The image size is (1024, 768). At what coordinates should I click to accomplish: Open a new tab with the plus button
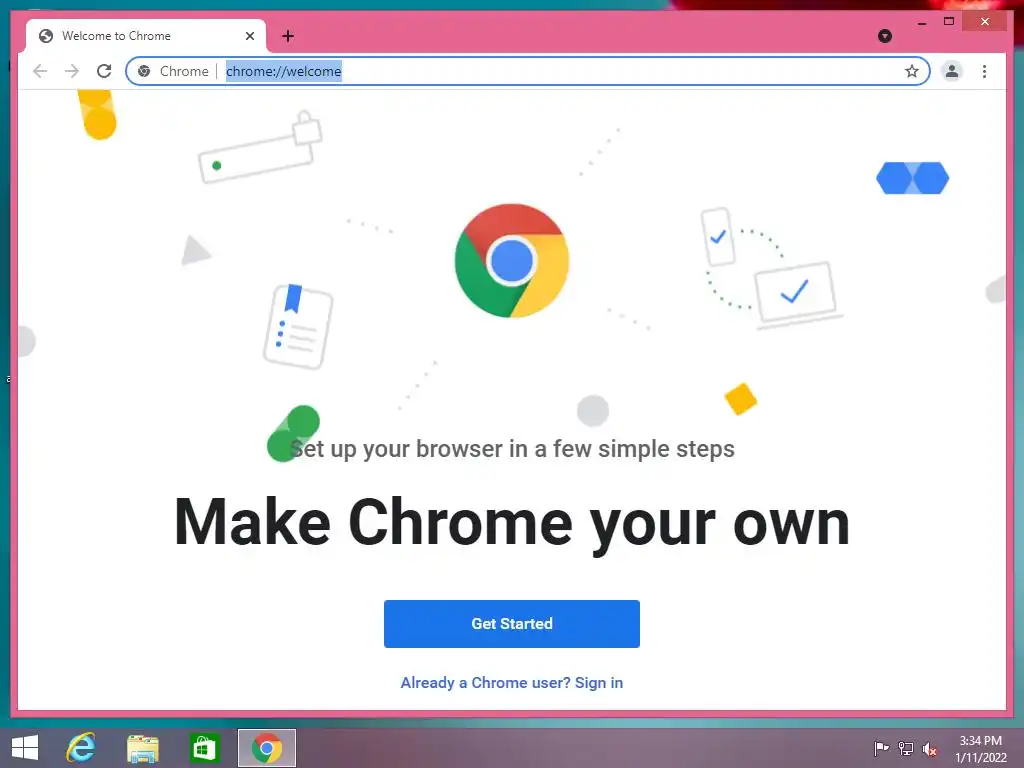point(288,36)
